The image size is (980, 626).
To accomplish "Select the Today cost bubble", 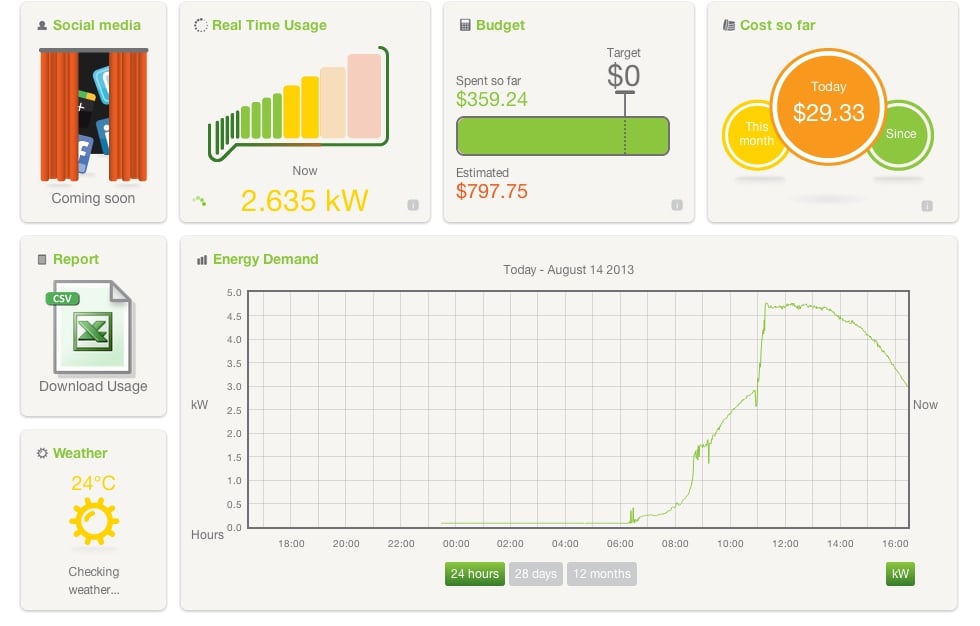I will tap(829, 106).
